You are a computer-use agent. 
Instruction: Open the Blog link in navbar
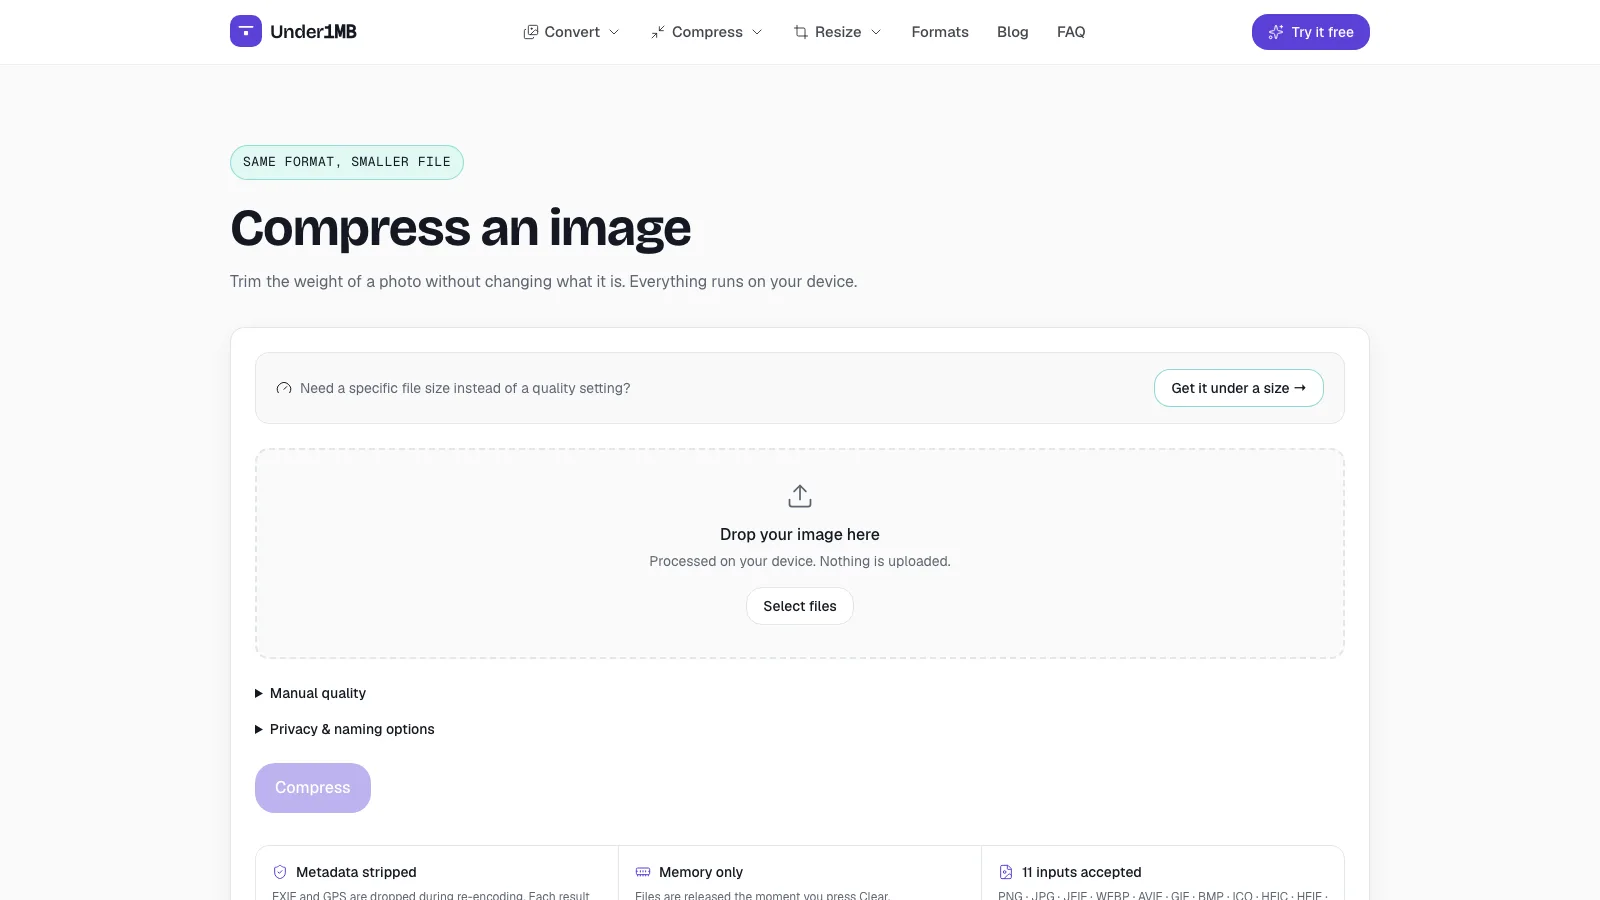[1012, 32]
